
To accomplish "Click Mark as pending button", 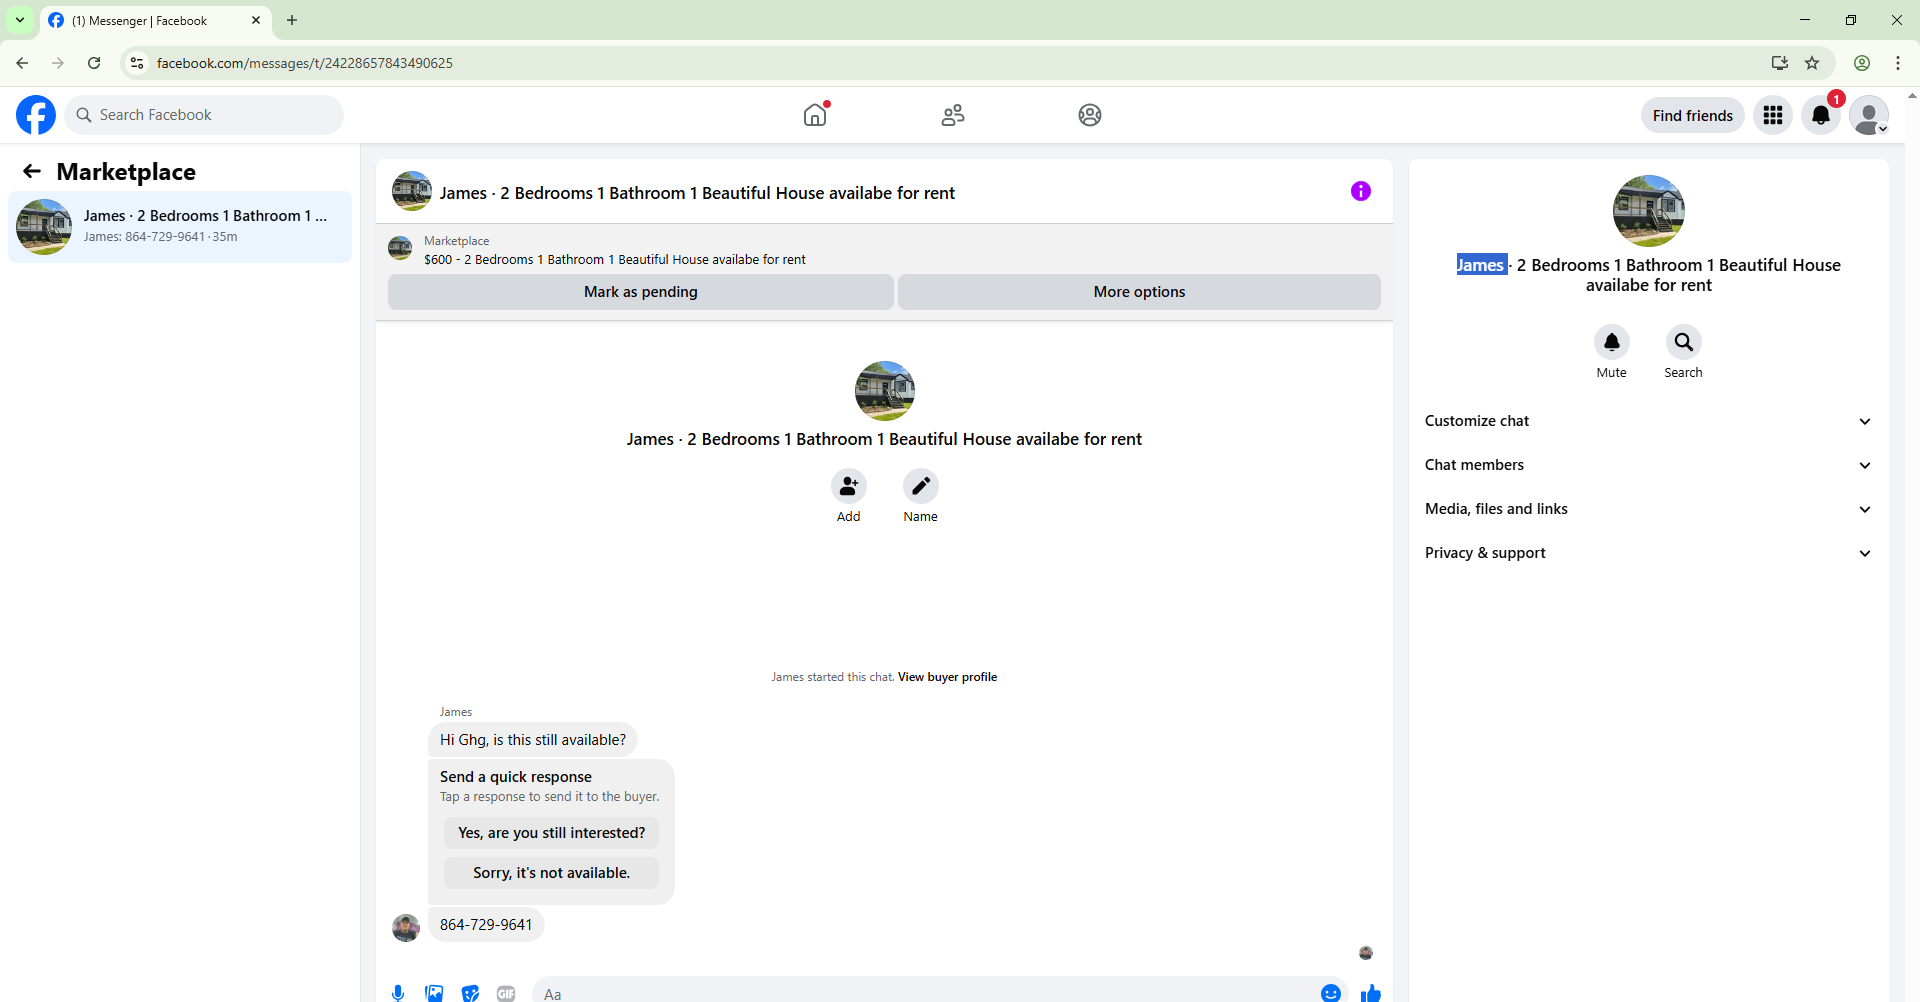I will click(641, 292).
